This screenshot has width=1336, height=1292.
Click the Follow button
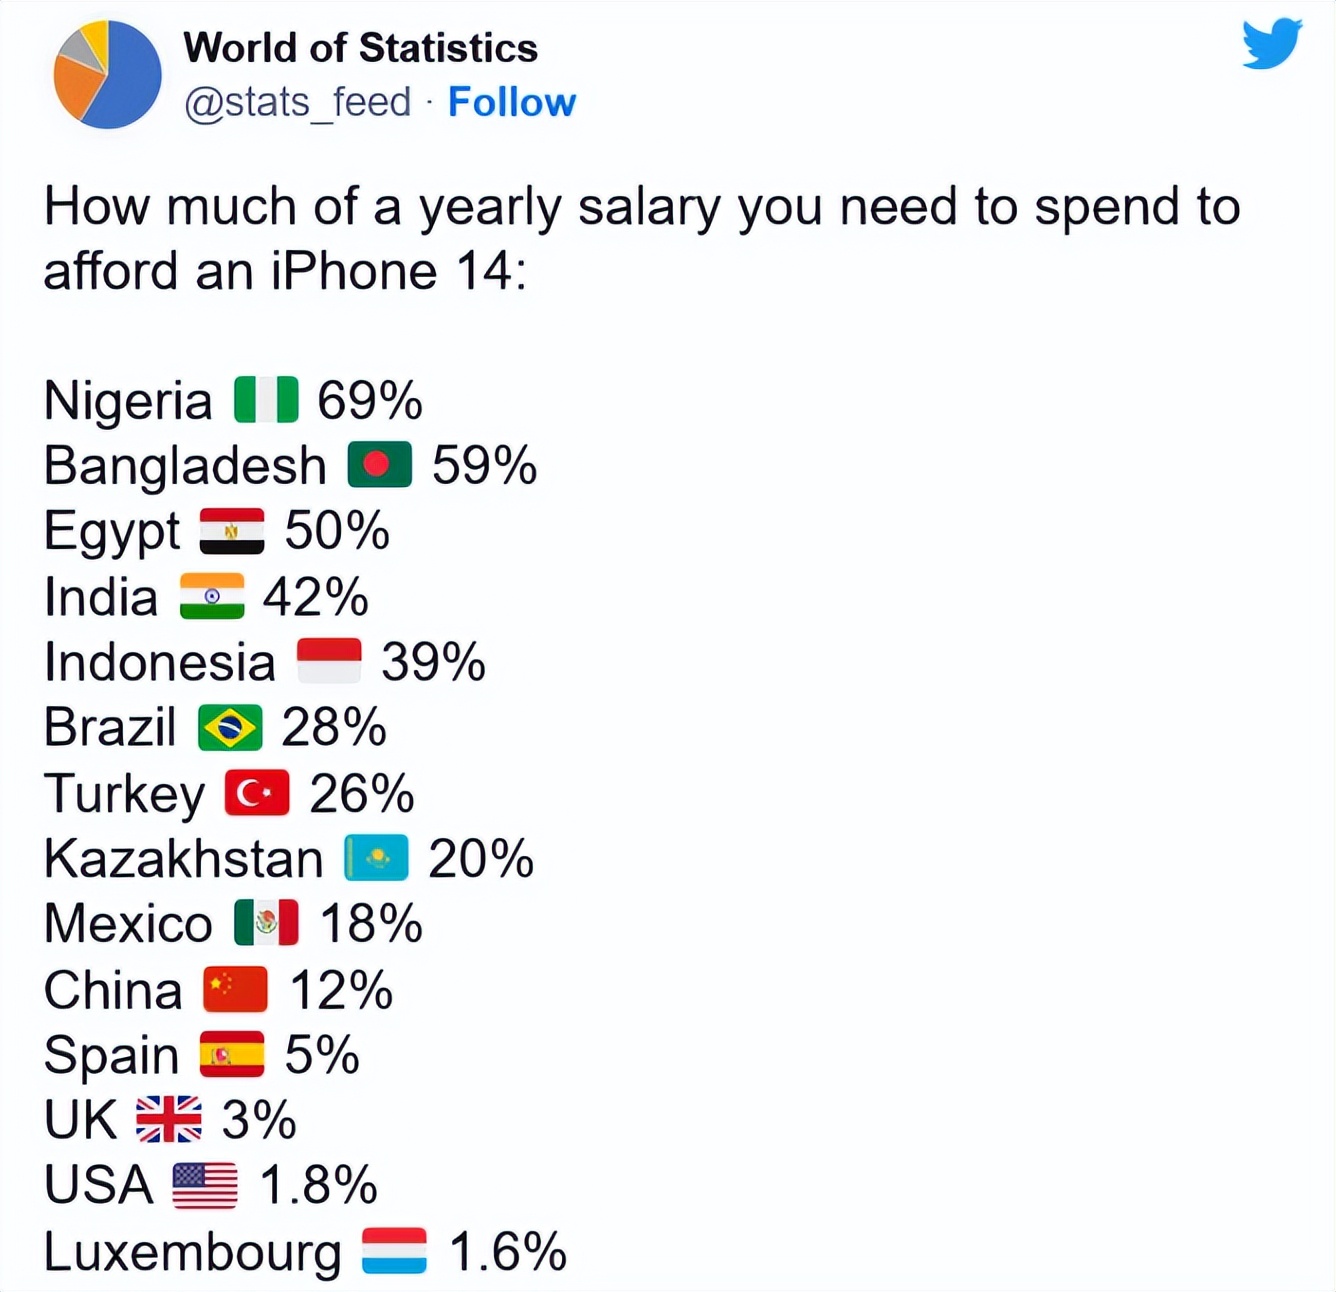(512, 101)
